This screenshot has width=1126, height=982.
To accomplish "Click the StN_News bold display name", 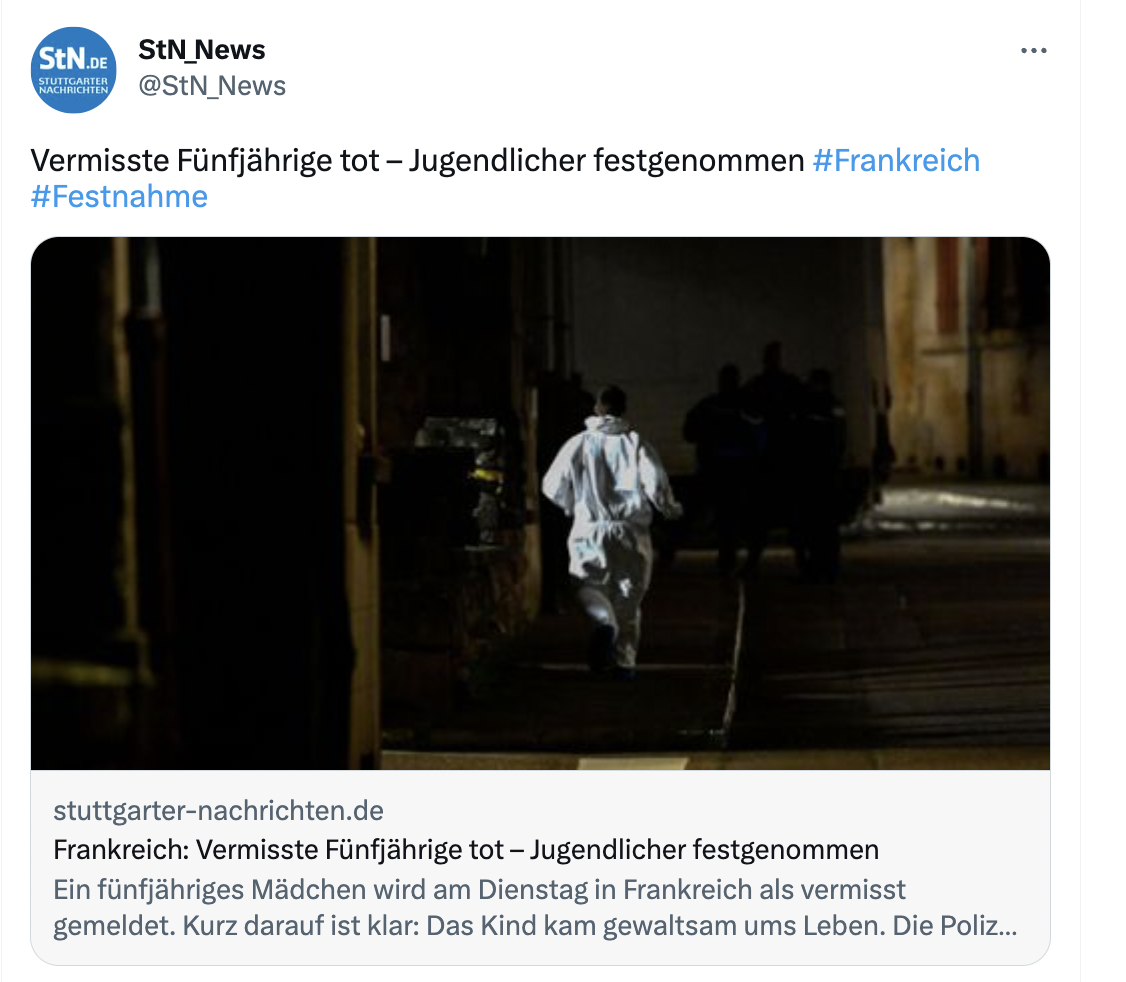I will coord(202,50).
